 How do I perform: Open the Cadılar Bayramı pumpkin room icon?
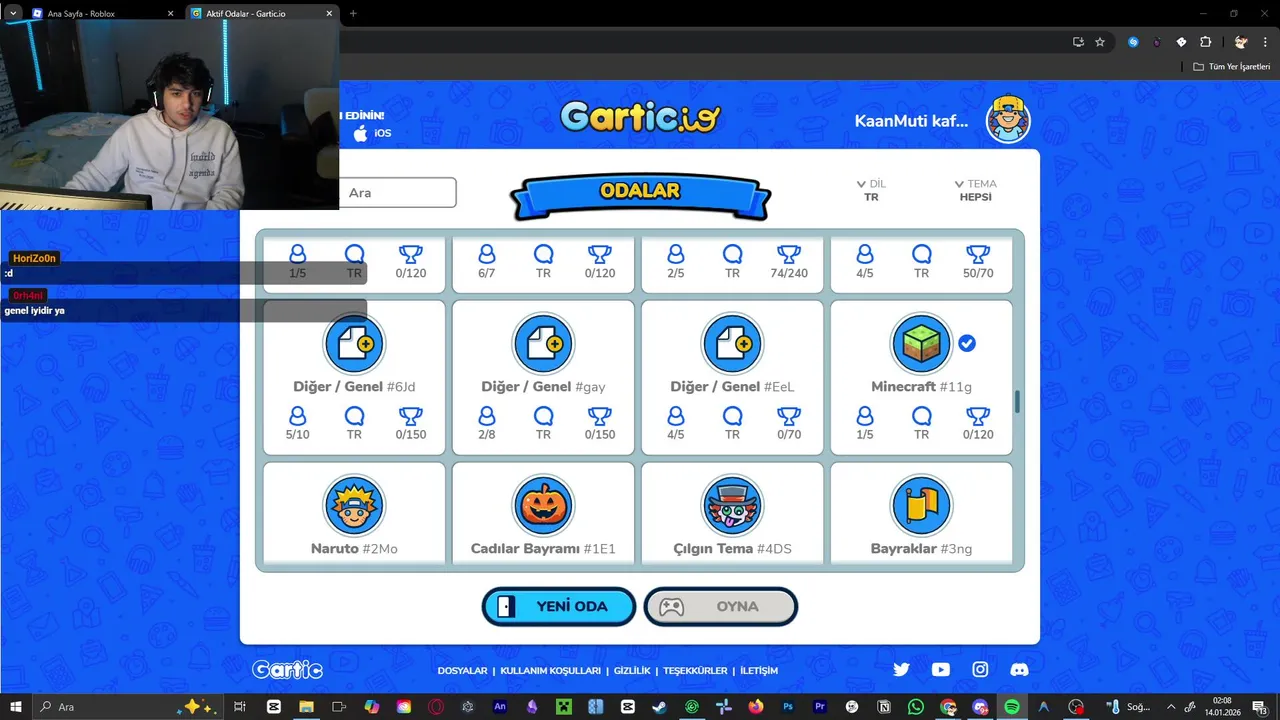pos(543,505)
